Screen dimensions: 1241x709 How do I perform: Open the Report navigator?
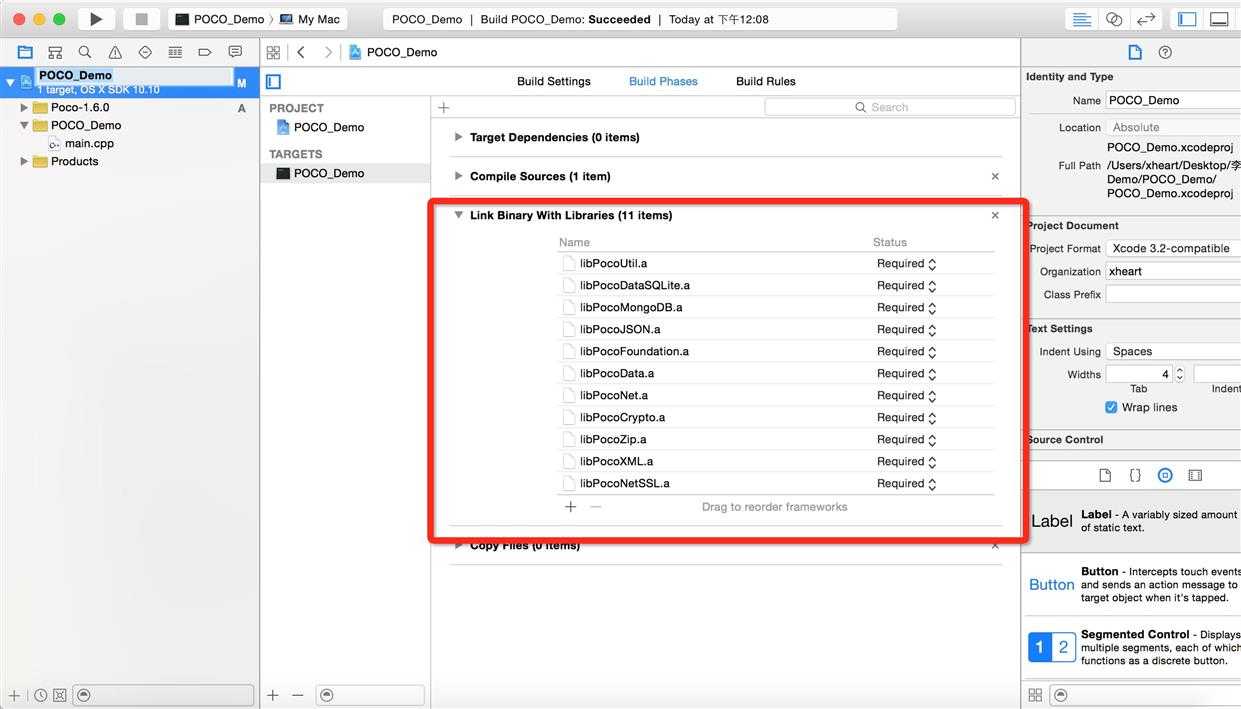235,52
